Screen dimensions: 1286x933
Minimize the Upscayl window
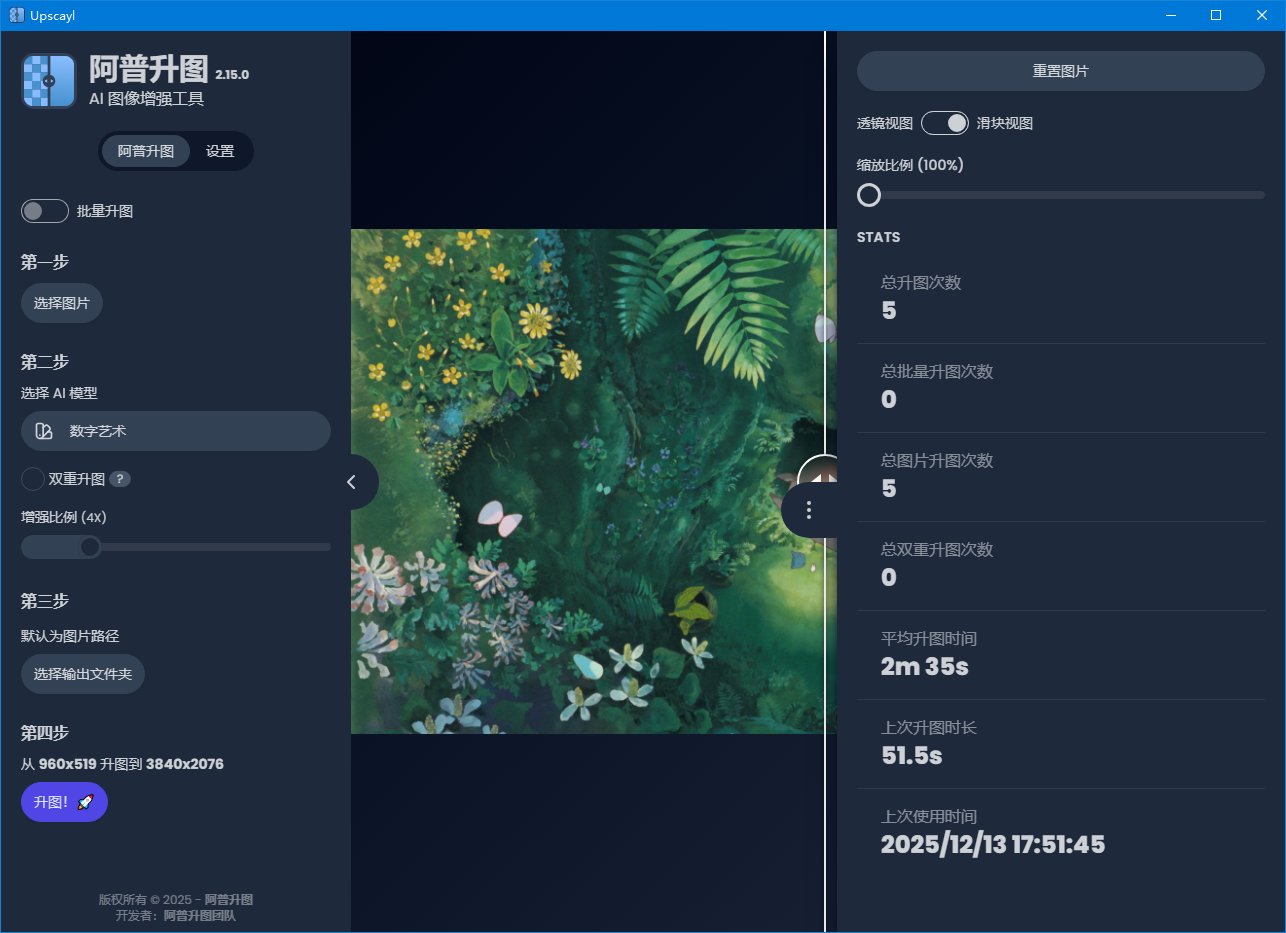click(x=1170, y=15)
